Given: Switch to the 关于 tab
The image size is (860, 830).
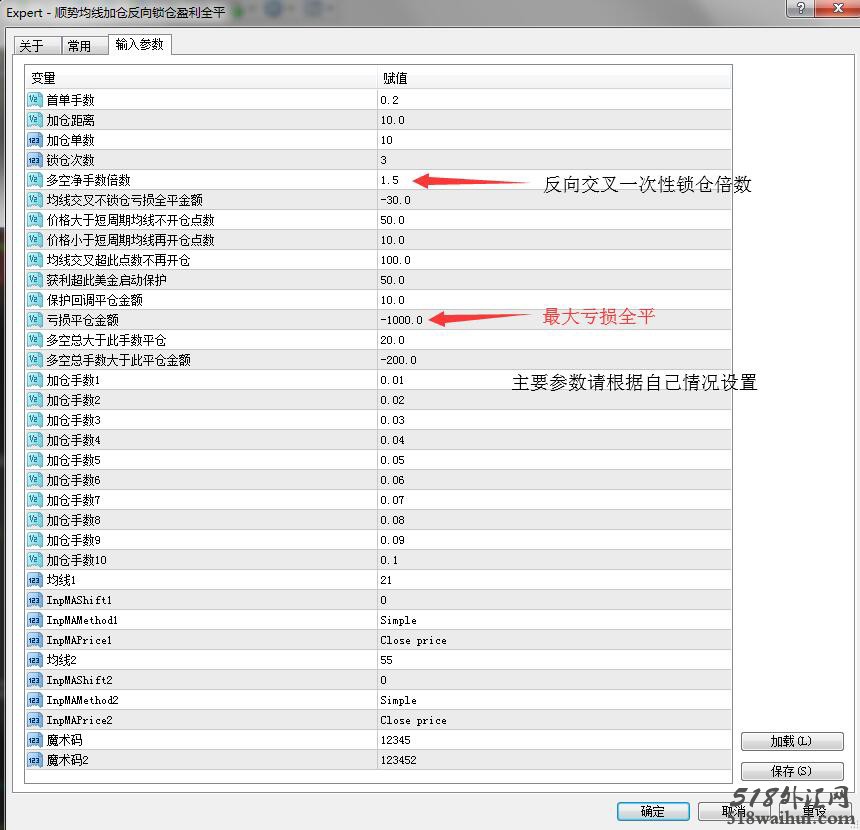Looking at the screenshot, I should (36, 46).
